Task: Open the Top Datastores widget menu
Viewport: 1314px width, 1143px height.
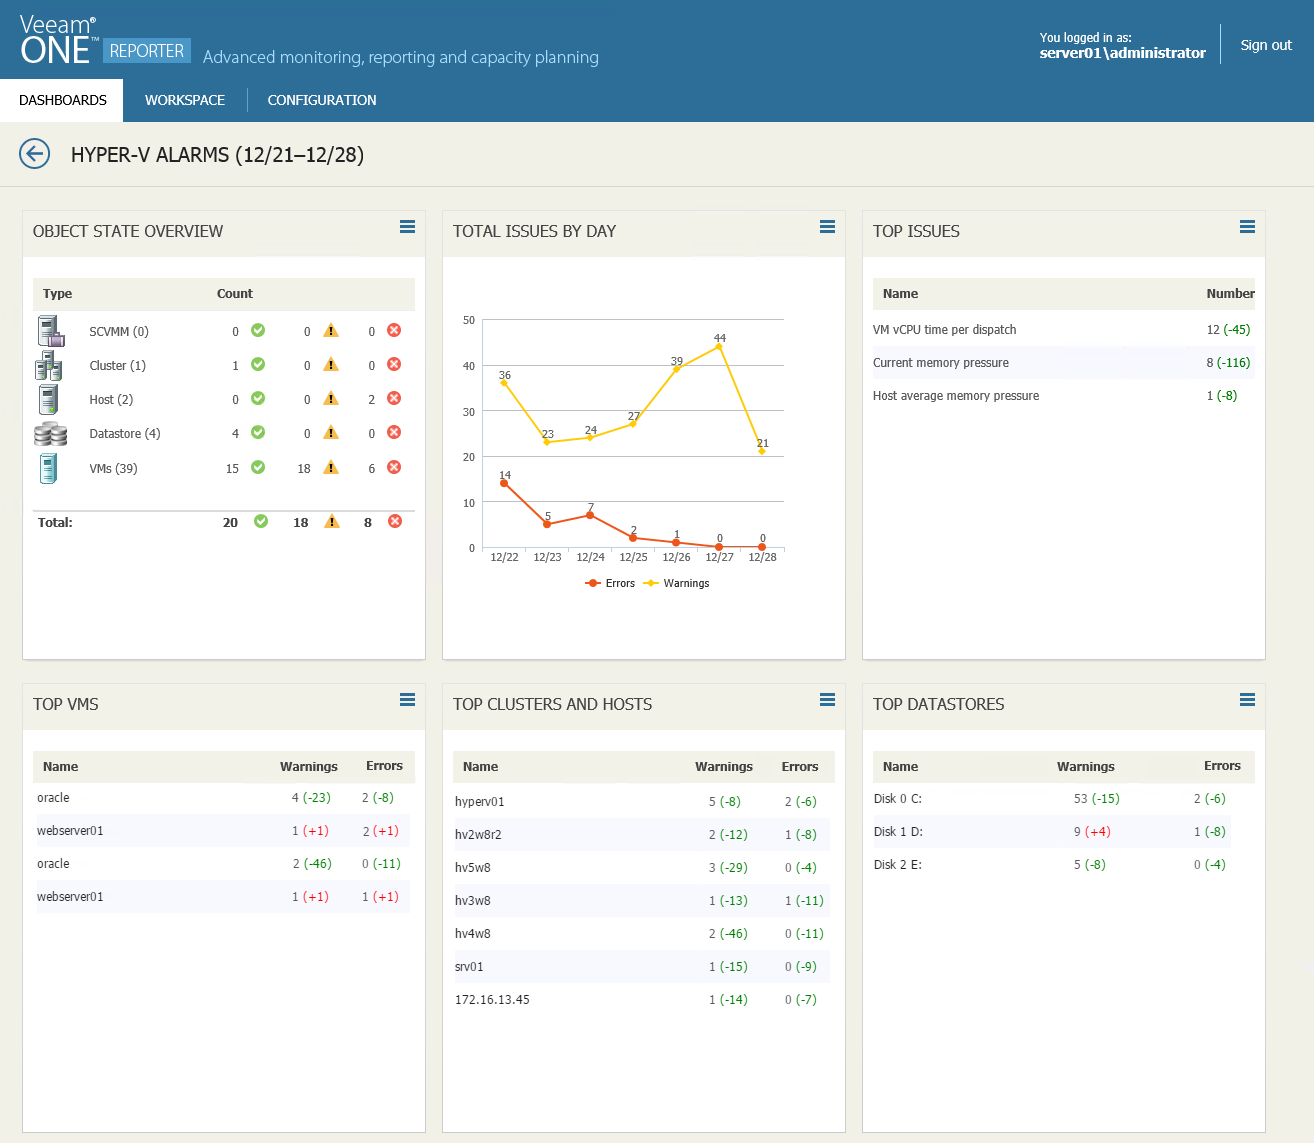Action: point(1247,700)
